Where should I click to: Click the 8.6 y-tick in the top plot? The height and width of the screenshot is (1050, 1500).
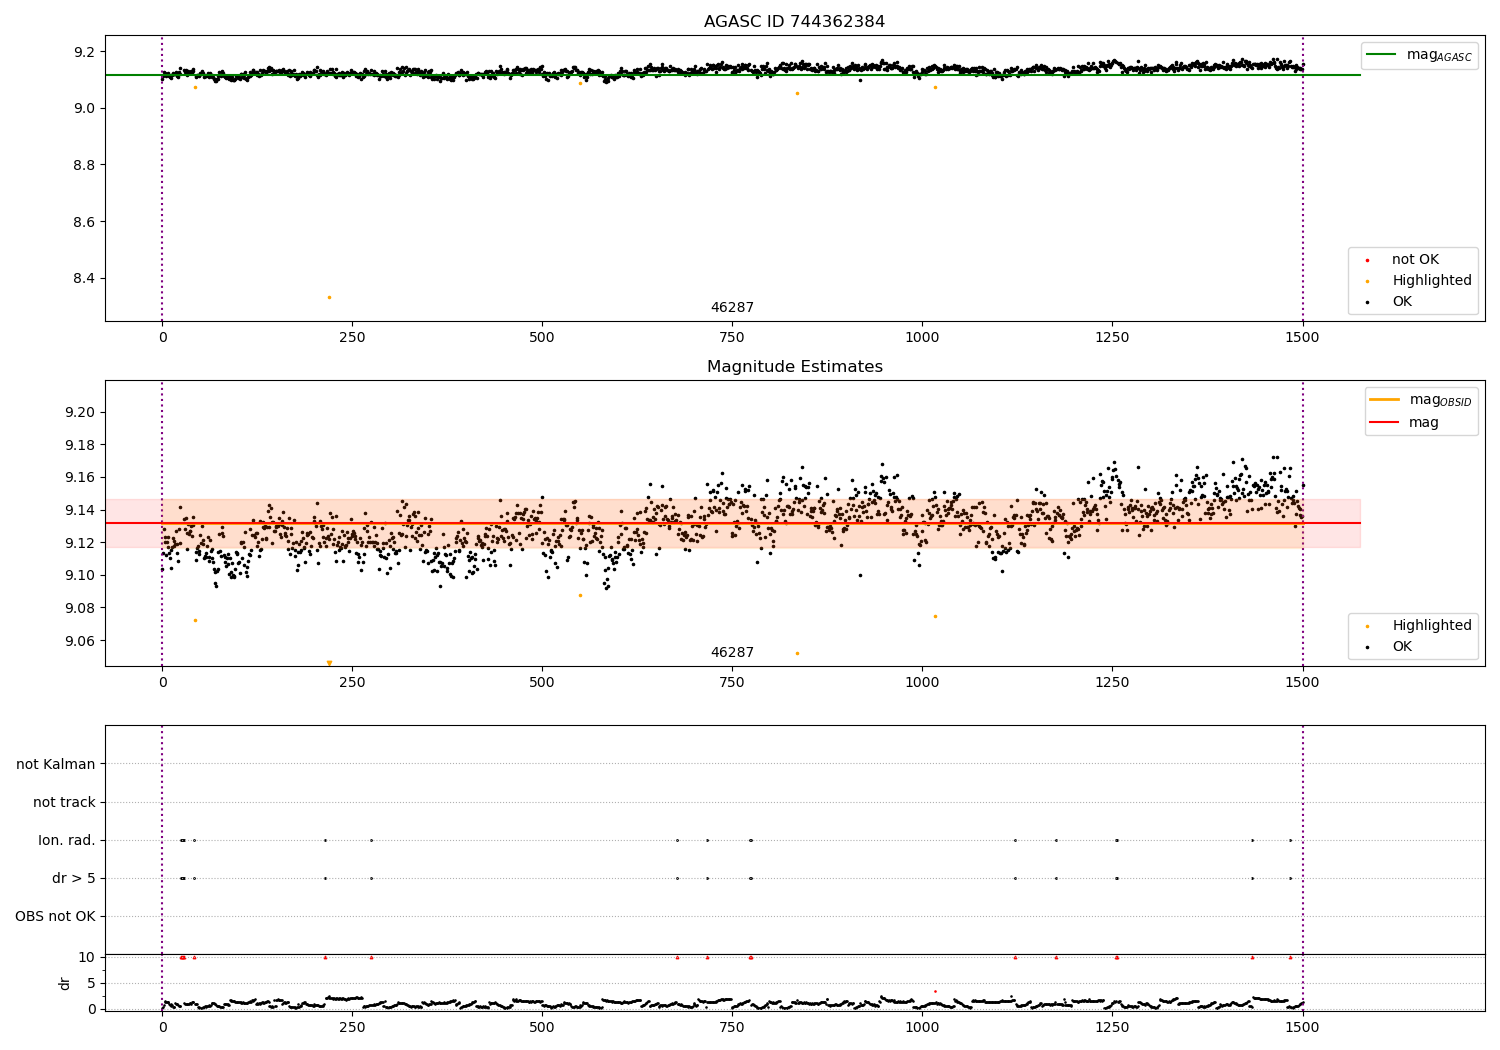(84, 222)
